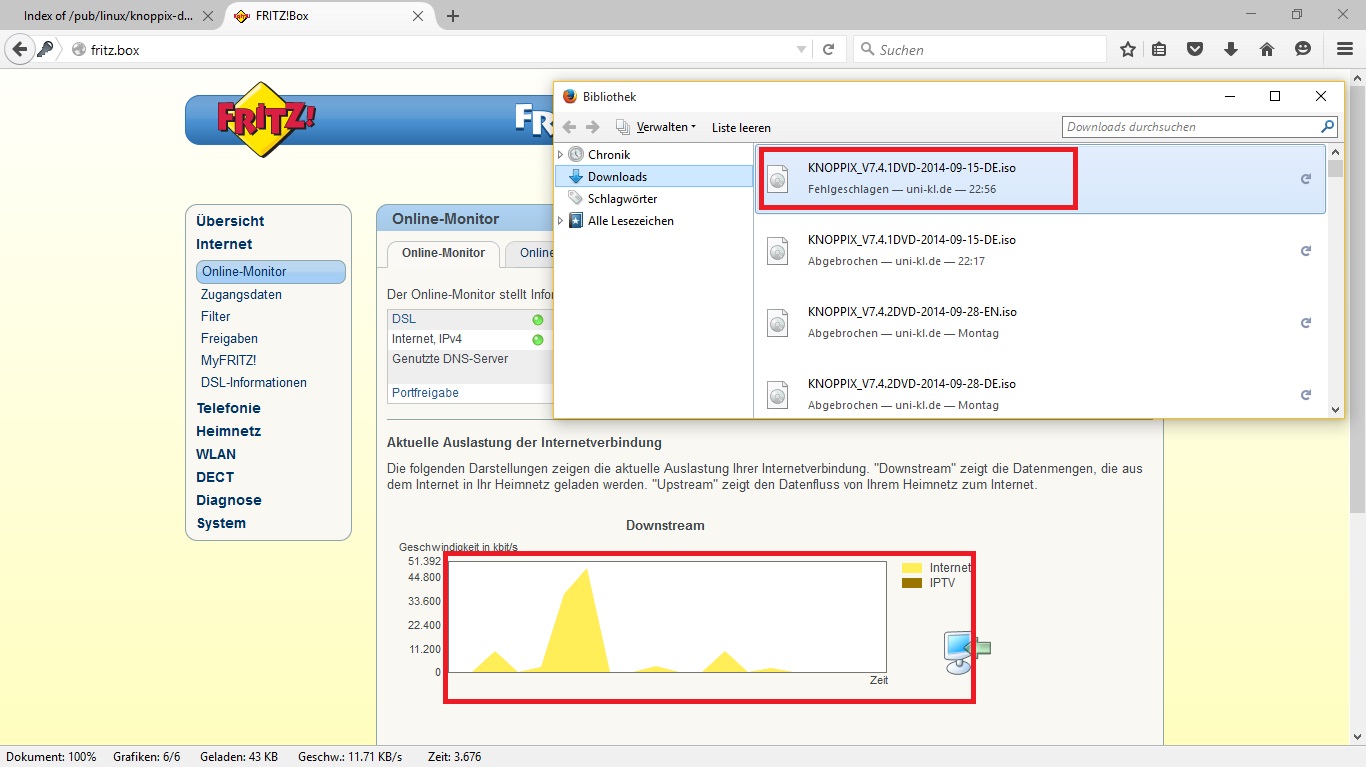Open downloads arrow icon in toolbar
Image resolution: width=1366 pixels, height=768 pixels.
pos(1231,49)
